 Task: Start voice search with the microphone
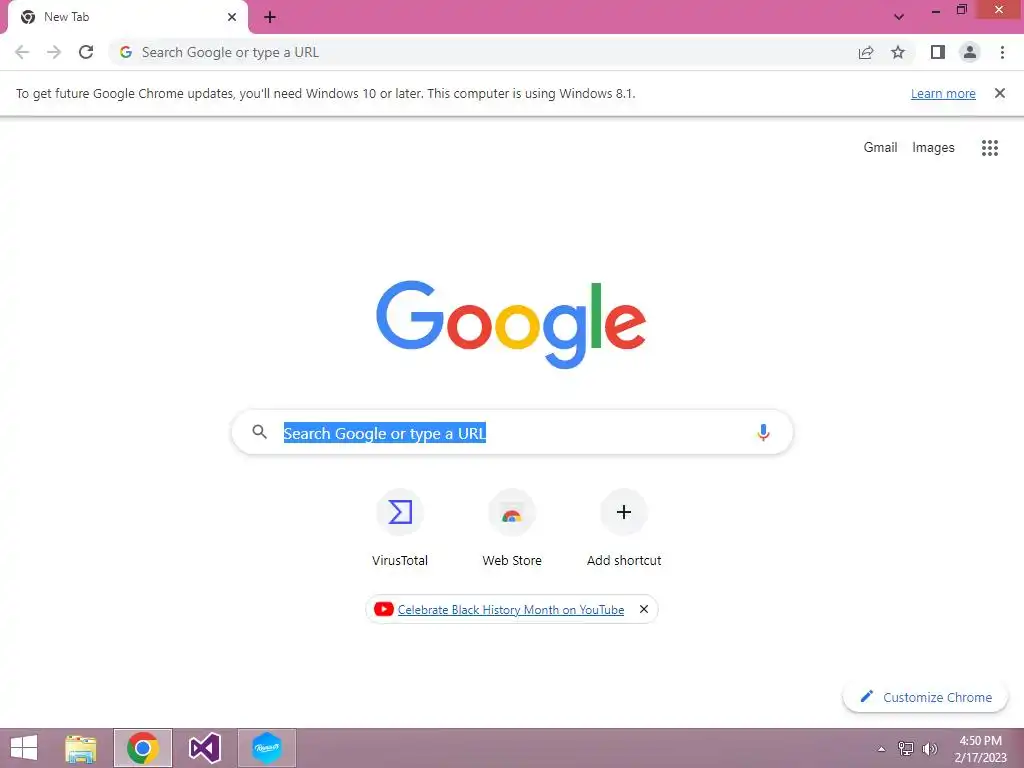pyautogui.click(x=763, y=432)
